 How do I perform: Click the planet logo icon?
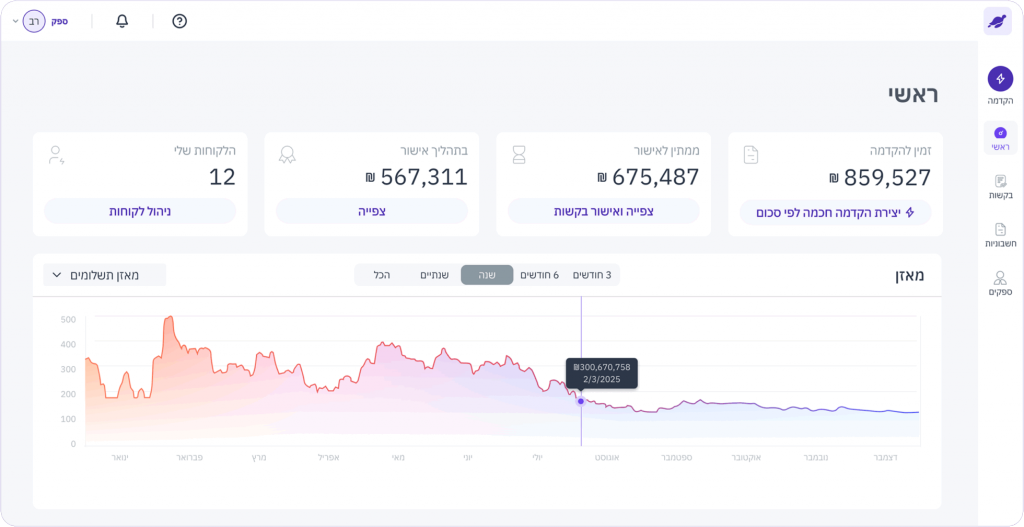(997, 21)
